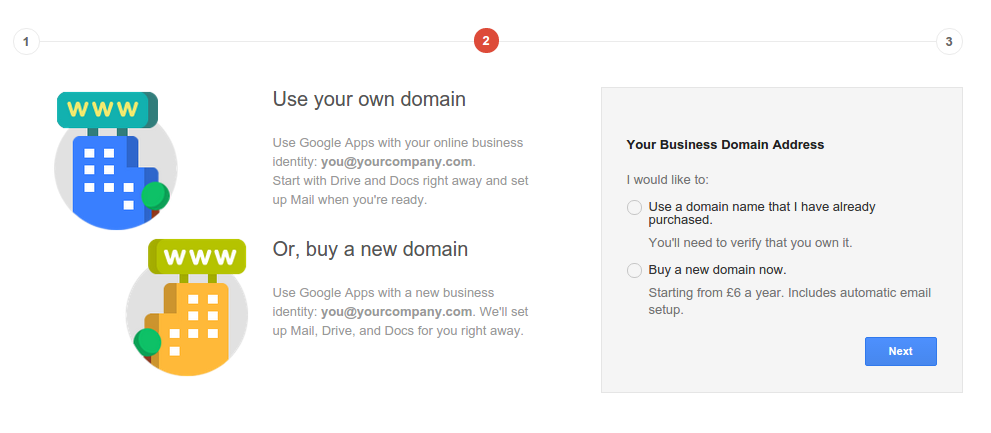Select the Buy a new domain radio
Screen dimensions: 991x433
(x=635, y=271)
